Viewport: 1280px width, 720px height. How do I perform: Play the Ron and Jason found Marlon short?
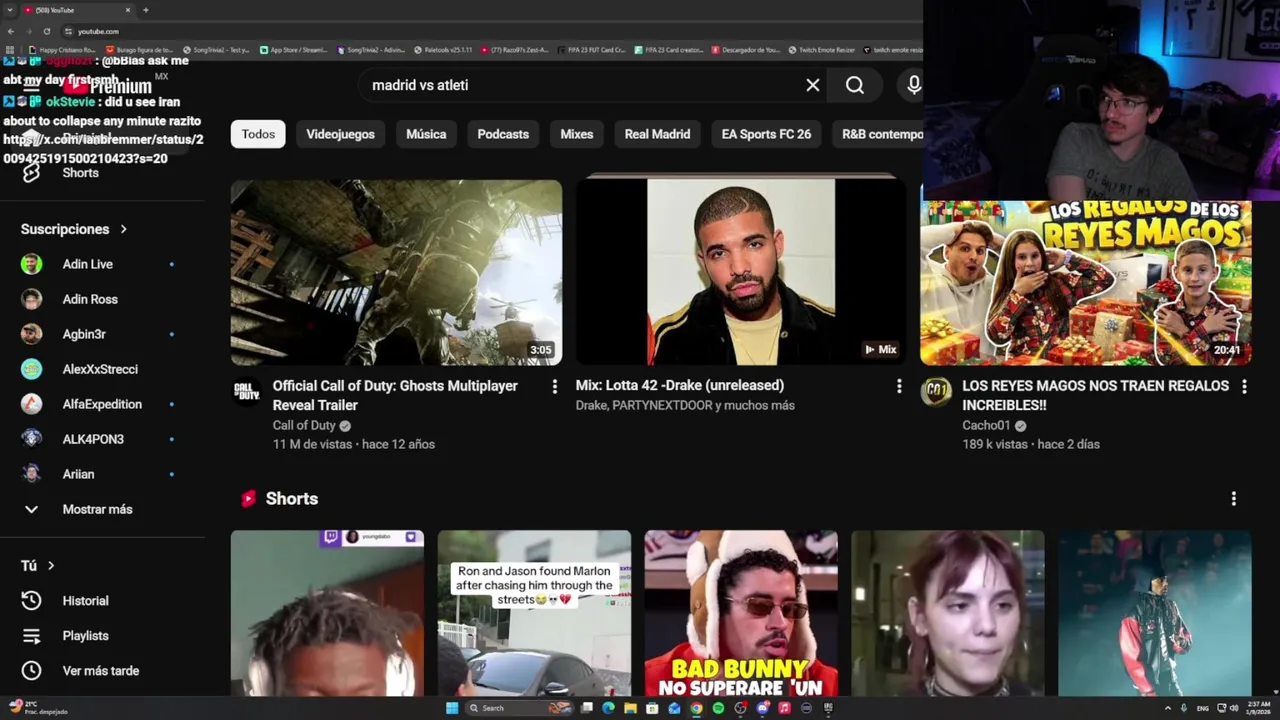coord(534,613)
